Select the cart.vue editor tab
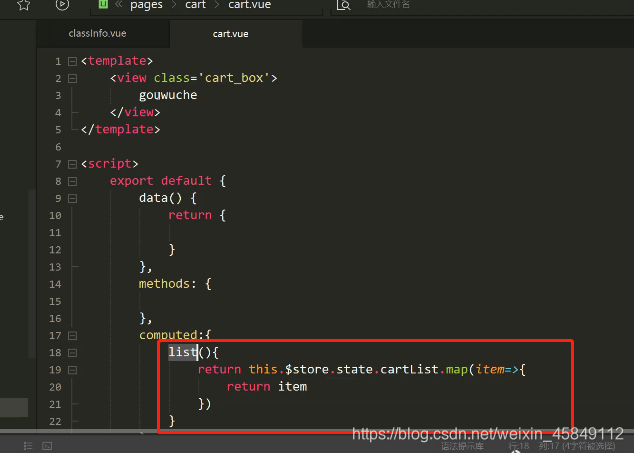634x453 pixels. [230, 34]
